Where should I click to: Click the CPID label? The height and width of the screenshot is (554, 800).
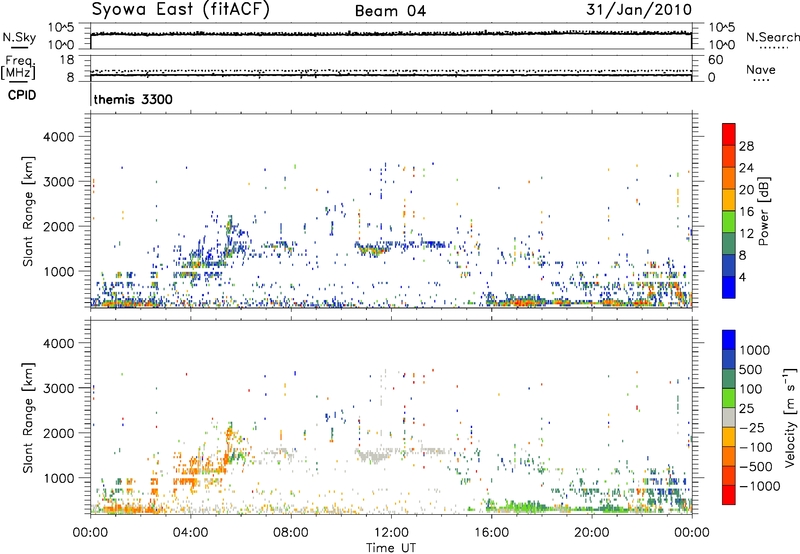pyautogui.click(x=22, y=95)
